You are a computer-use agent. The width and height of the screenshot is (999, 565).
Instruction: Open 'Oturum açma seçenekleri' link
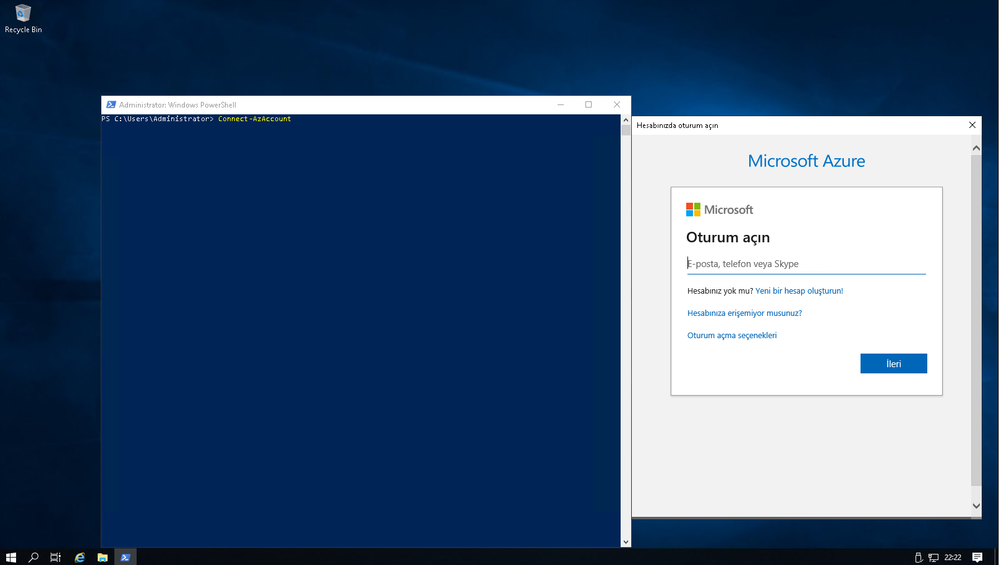[731, 336]
